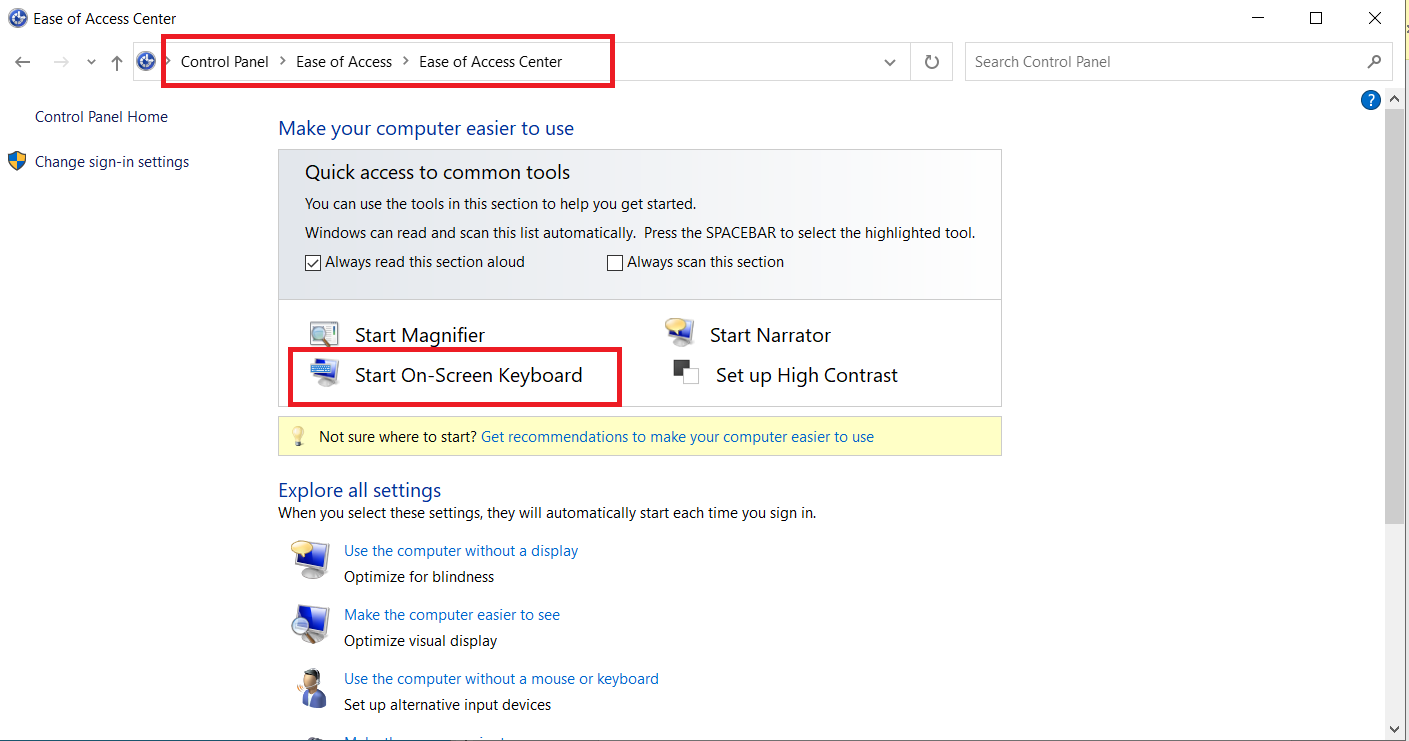Click the On-Screen Keyboard icon
The width and height of the screenshot is (1409, 741).
(x=325, y=373)
